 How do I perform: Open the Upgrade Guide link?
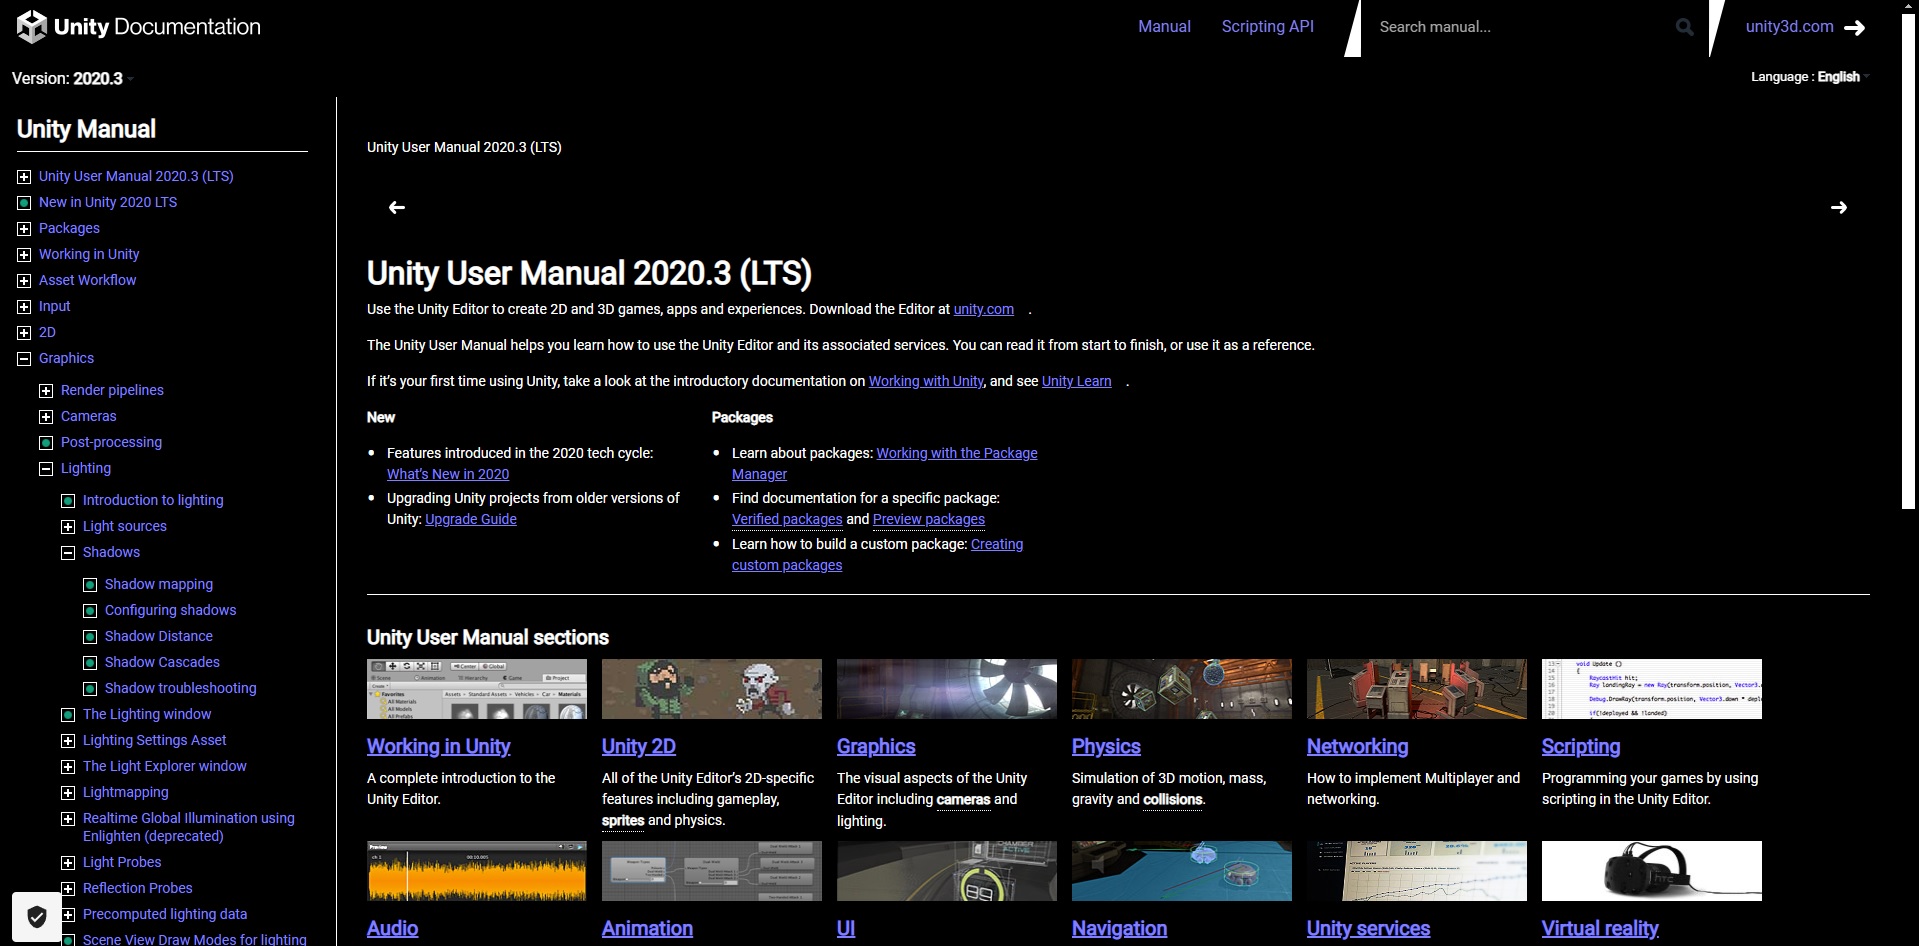[471, 520]
